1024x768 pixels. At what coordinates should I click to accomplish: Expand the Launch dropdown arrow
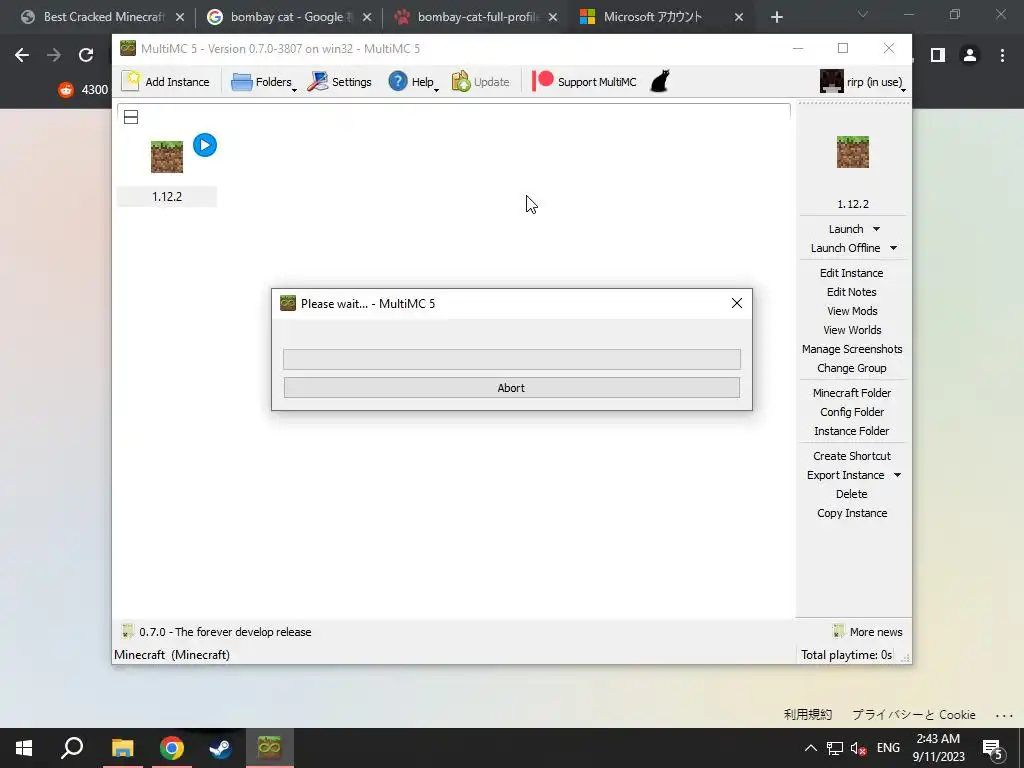876,229
